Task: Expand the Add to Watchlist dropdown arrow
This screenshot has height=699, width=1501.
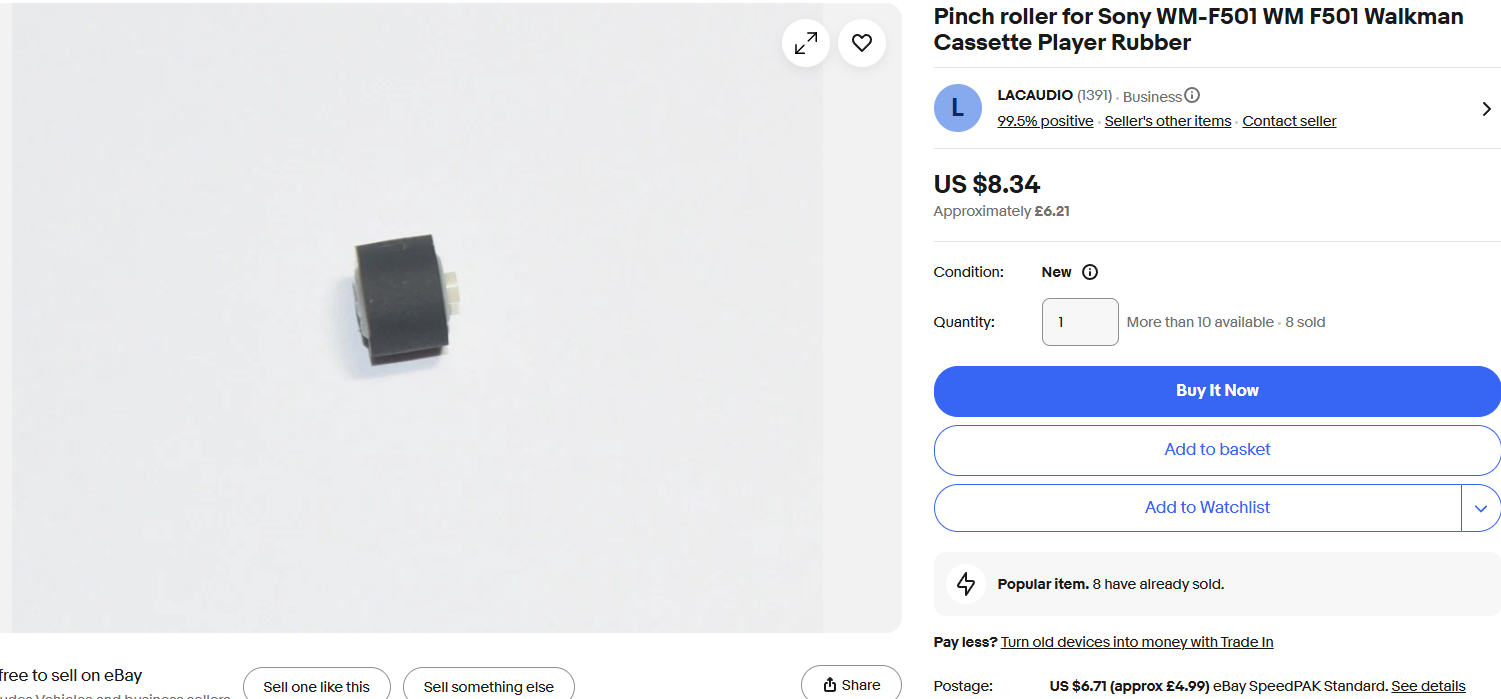Action: (1481, 508)
